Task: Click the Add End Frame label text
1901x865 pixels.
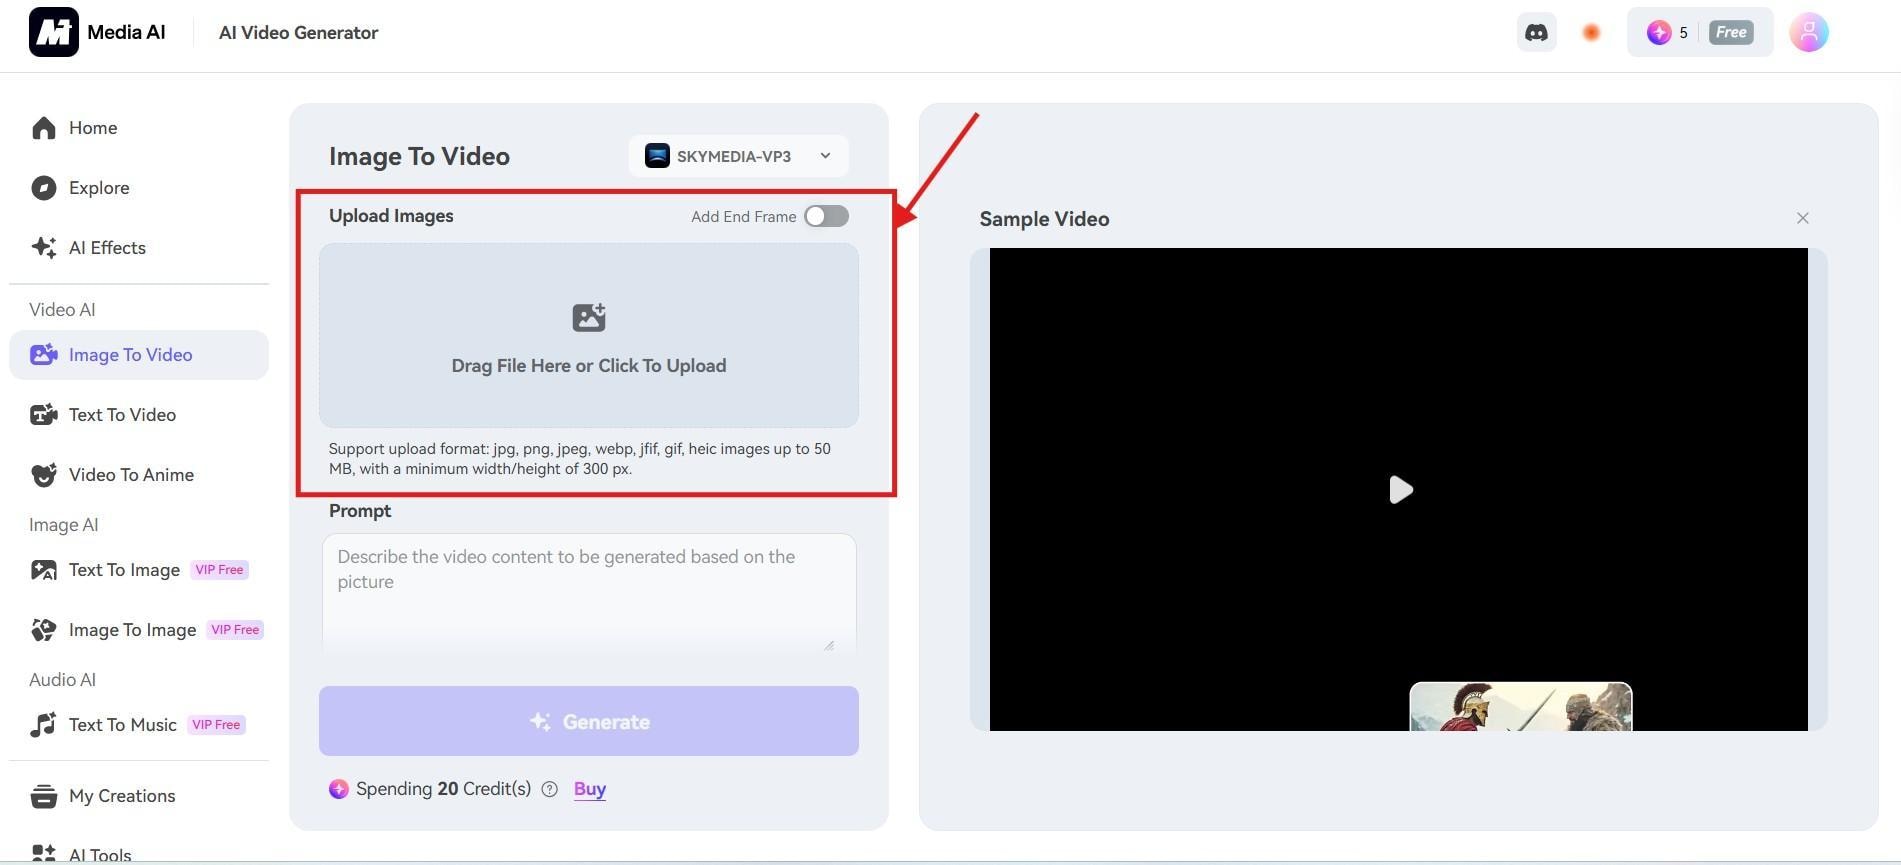Action: [x=743, y=217]
